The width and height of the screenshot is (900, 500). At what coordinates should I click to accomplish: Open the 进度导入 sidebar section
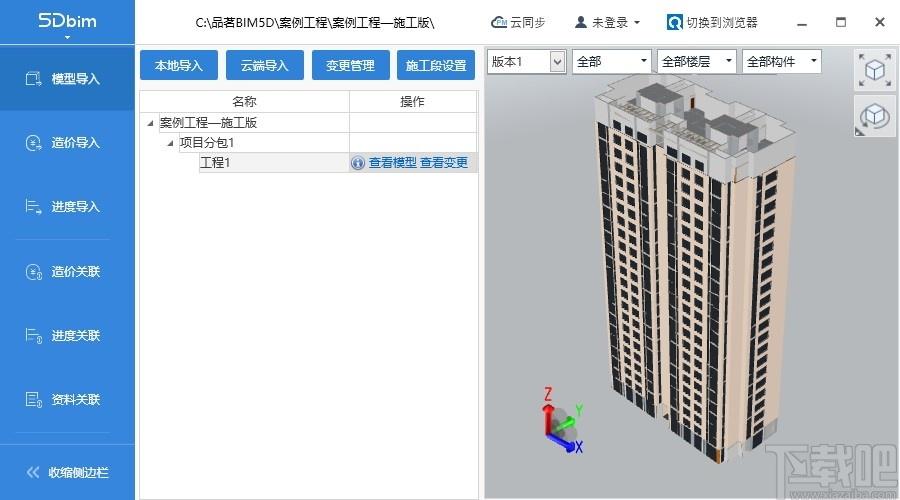tap(67, 207)
